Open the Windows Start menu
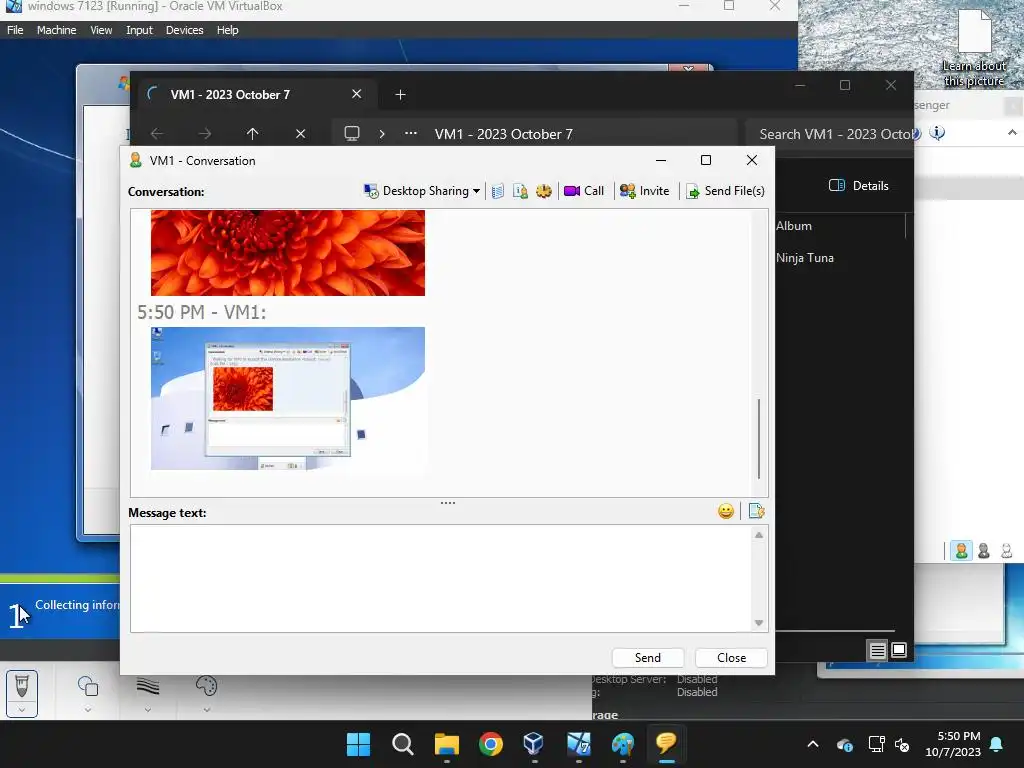The width and height of the screenshot is (1024, 768). [359, 744]
